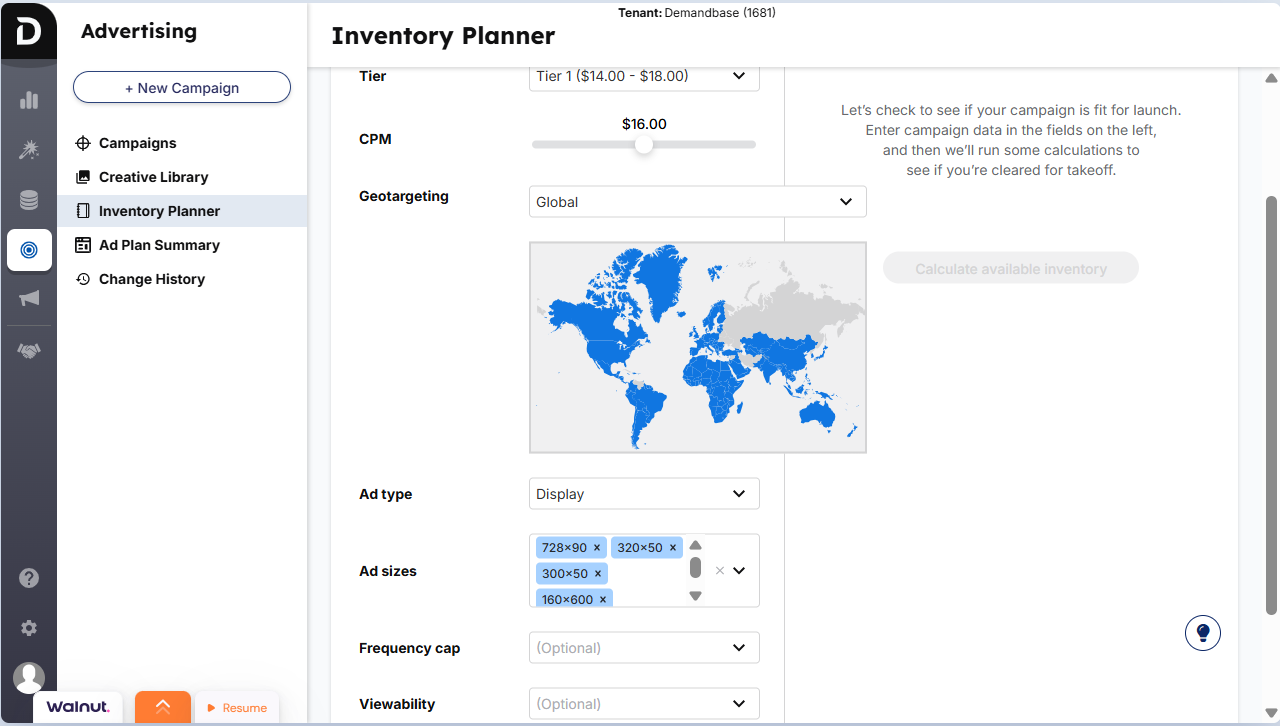Click the New Campaign button

point(181,87)
